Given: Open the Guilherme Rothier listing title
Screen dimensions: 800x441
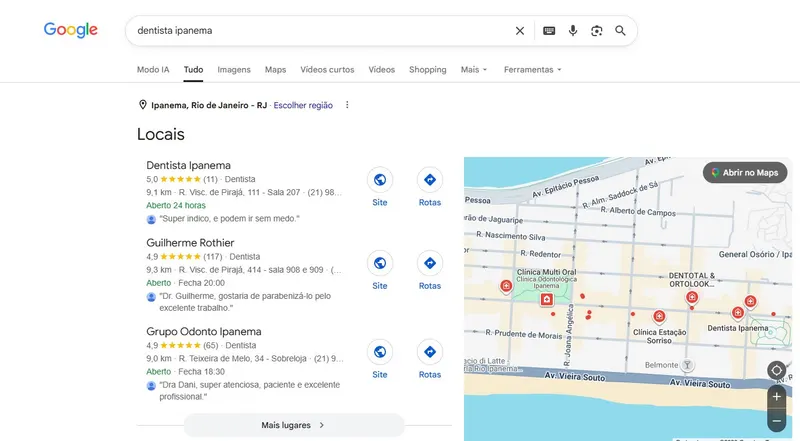Looking at the screenshot, I should (190, 243).
